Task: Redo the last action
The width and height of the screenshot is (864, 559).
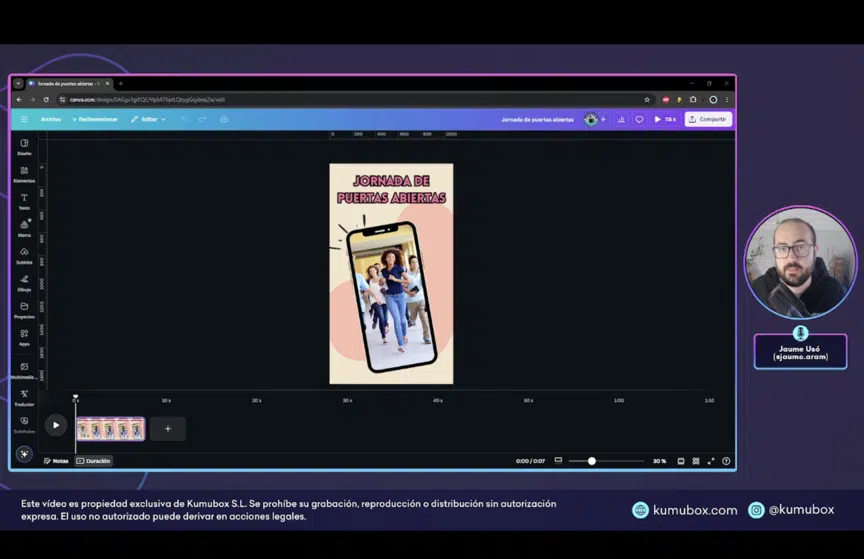Action: [202, 119]
